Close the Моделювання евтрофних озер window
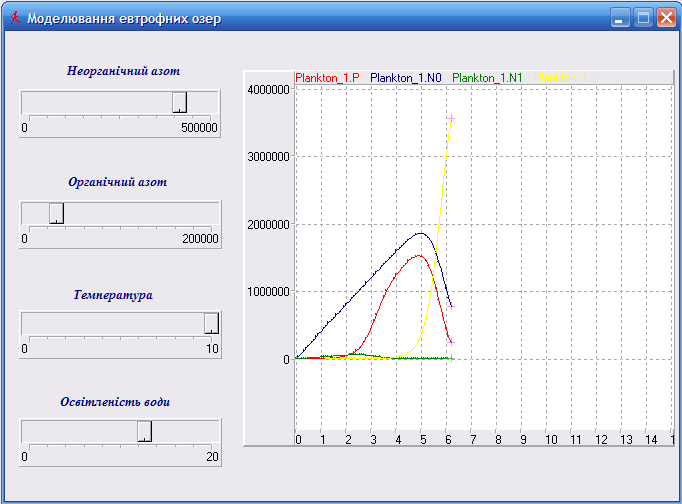The height and width of the screenshot is (504, 682). pyautogui.click(x=666, y=18)
